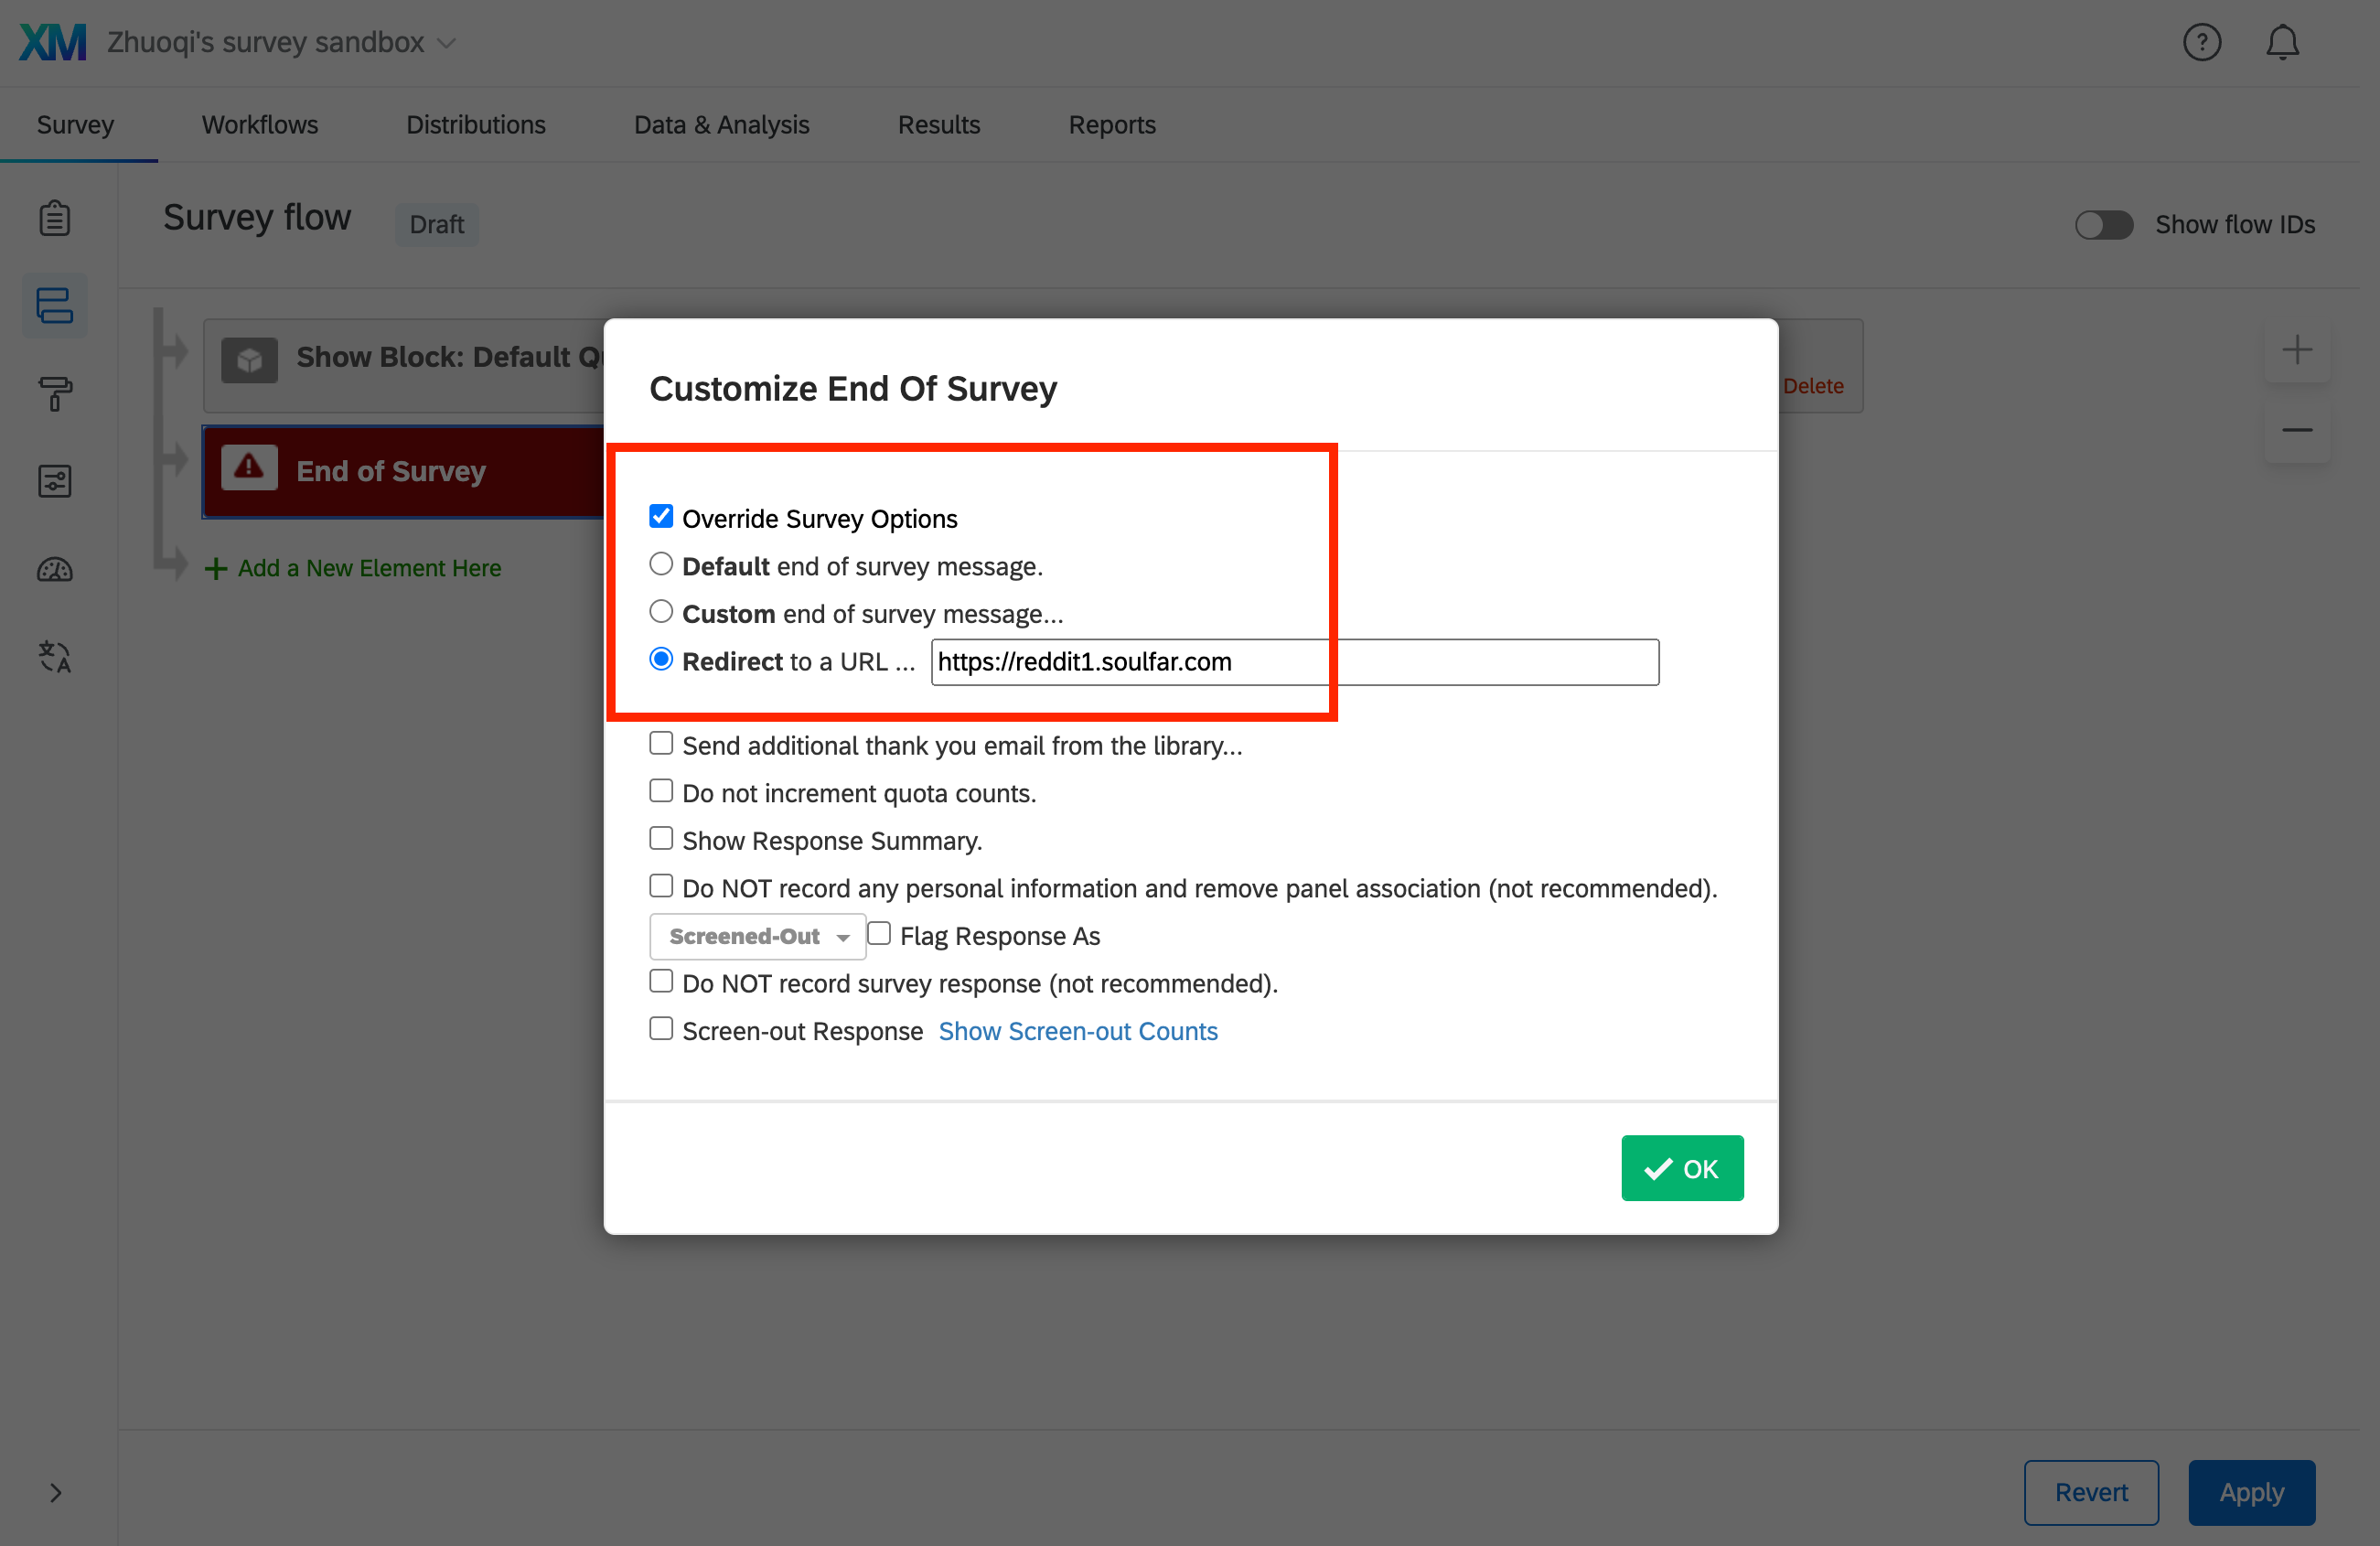Open the notifications bell icon
This screenshot has width=2380, height=1546.
[x=2282, y=42]
